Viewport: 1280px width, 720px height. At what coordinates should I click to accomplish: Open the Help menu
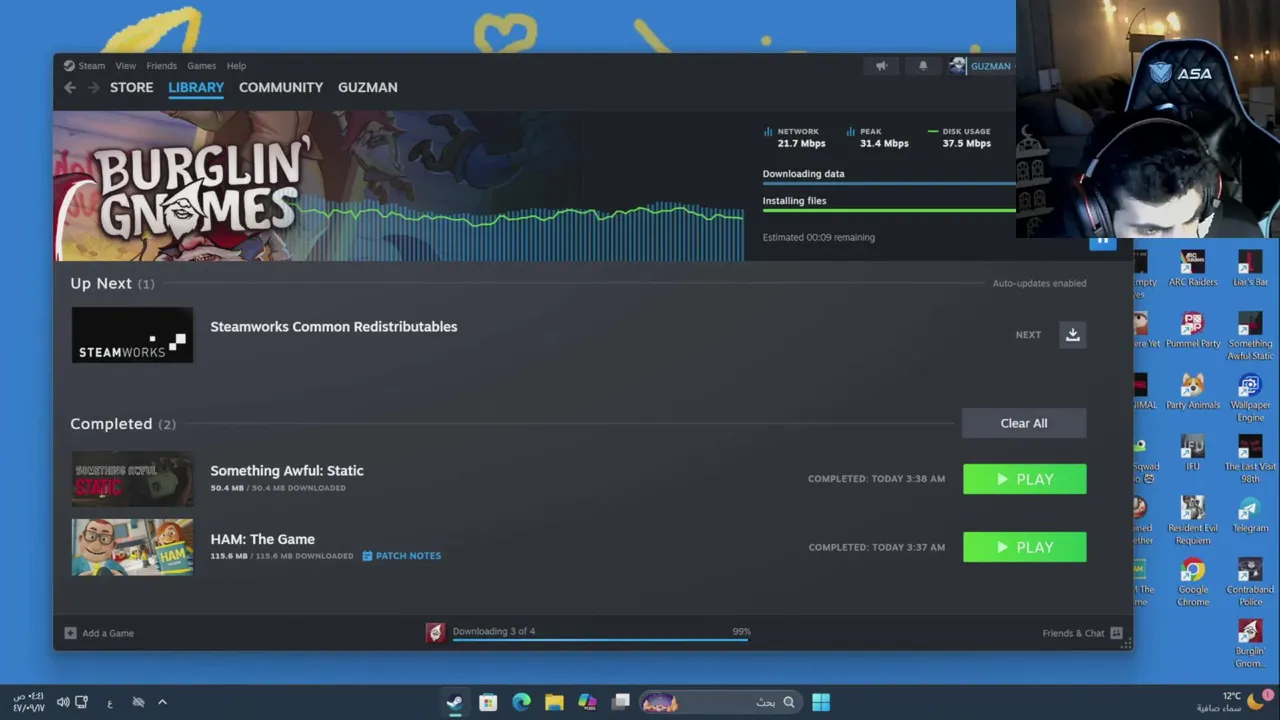[x=236, y=66]
